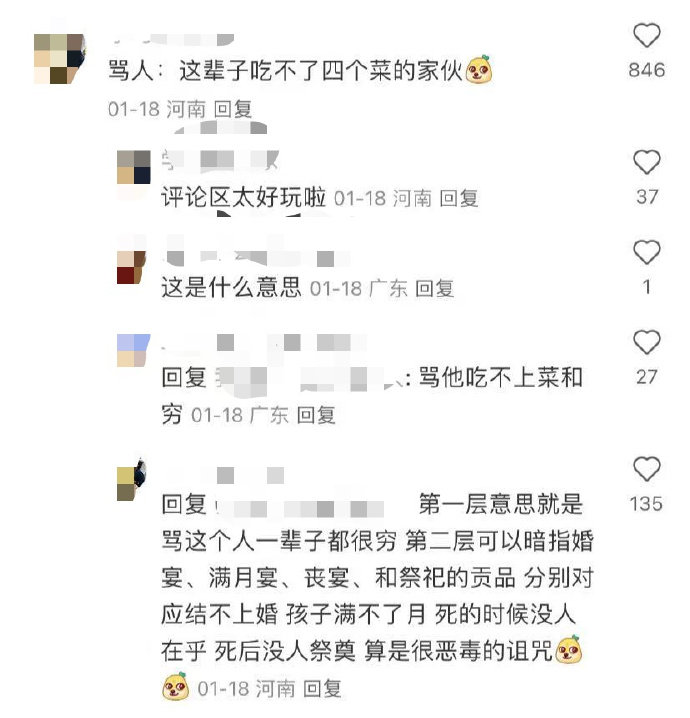Viewport: 690px width, 718px height.
Task: Reply to the top 骂人 comment
Action: [x=233, y=110]
